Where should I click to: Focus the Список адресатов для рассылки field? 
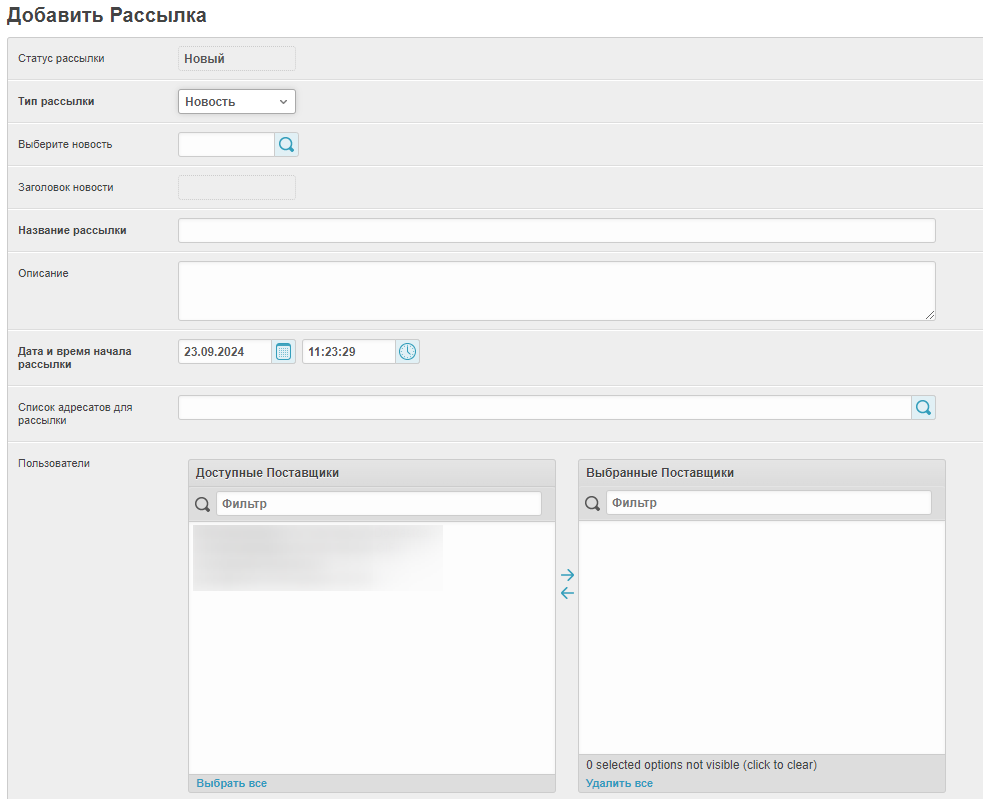(544, 408)
